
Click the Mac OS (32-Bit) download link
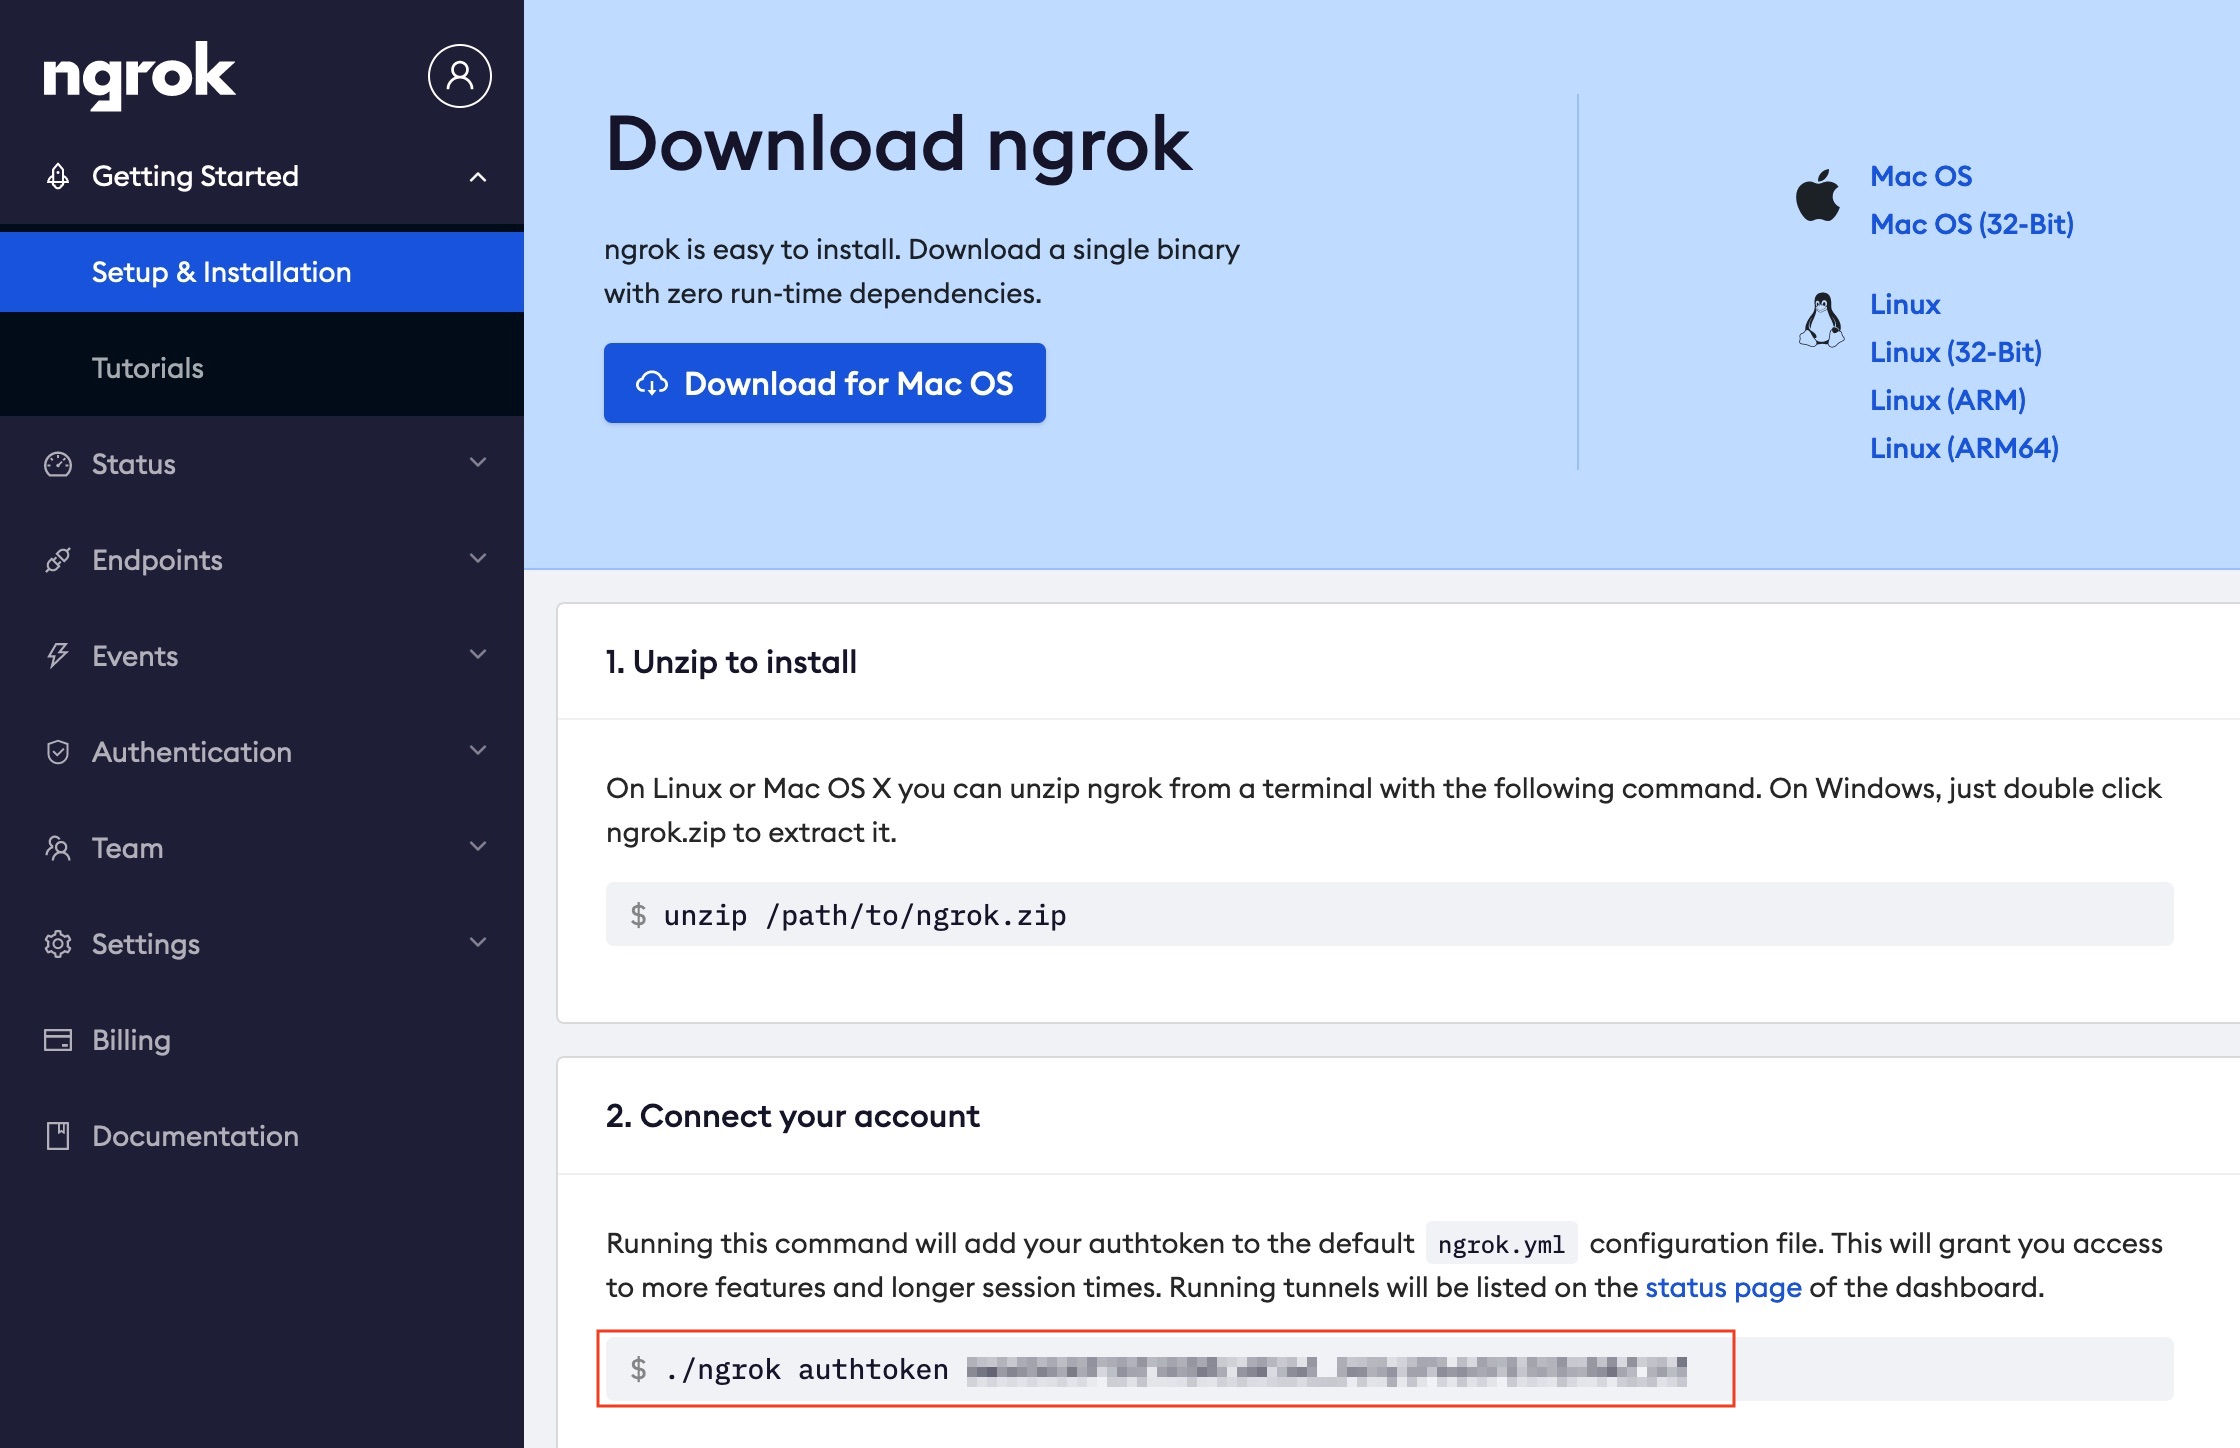[1971, 224]
